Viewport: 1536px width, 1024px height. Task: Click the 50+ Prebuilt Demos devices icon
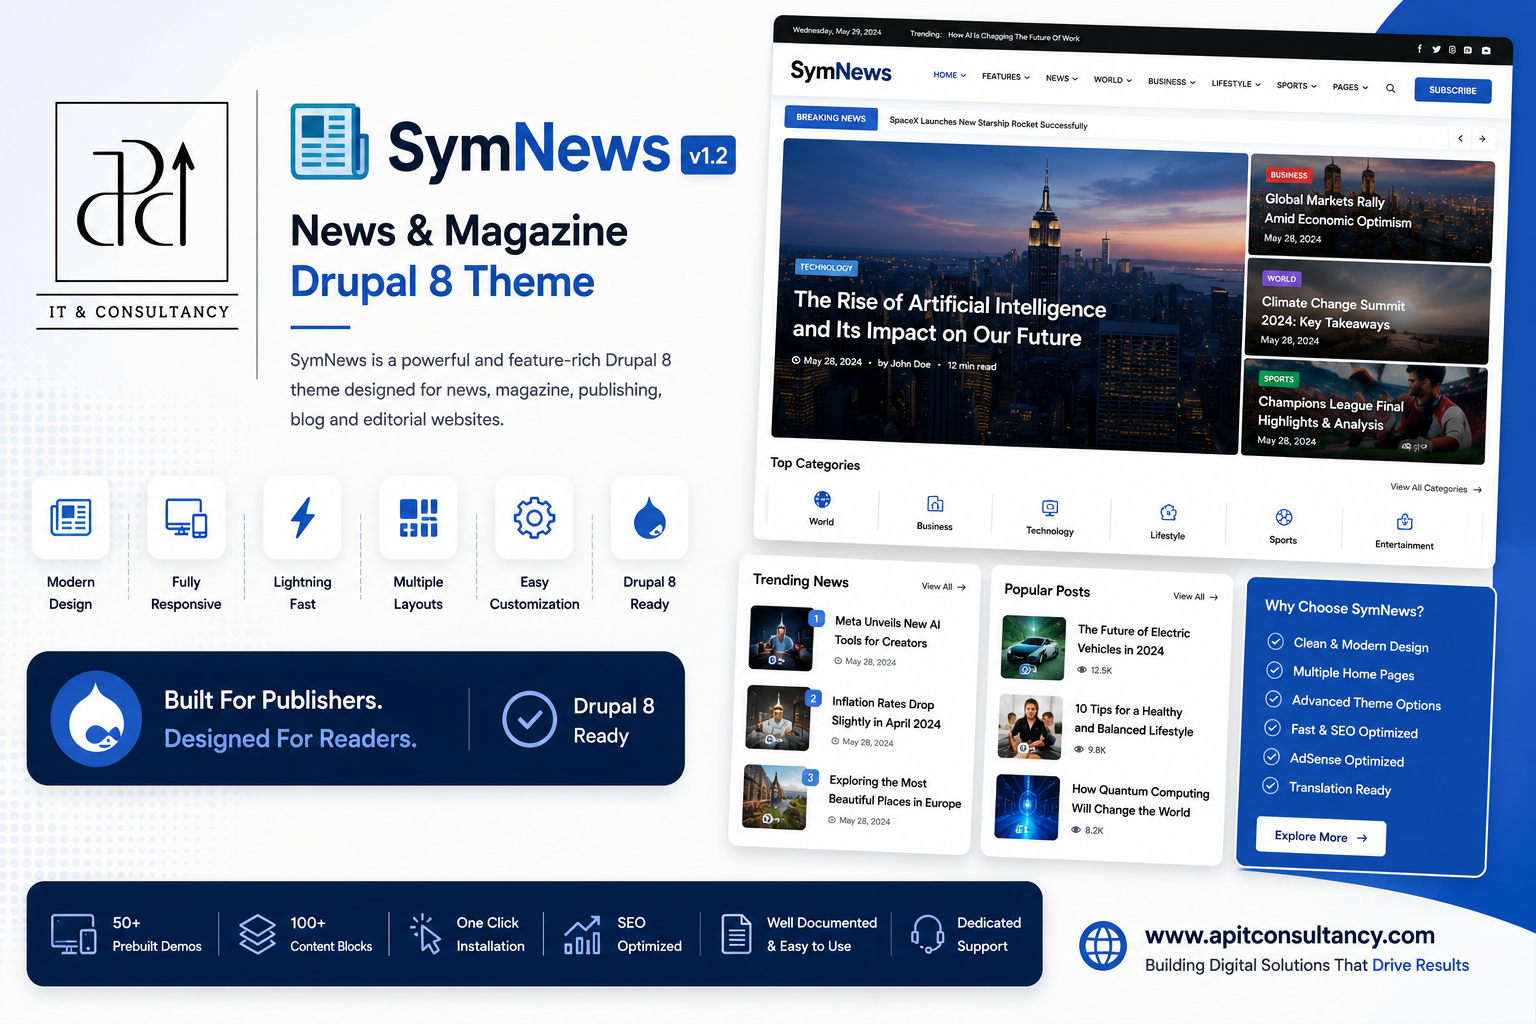tap(74, 934)
